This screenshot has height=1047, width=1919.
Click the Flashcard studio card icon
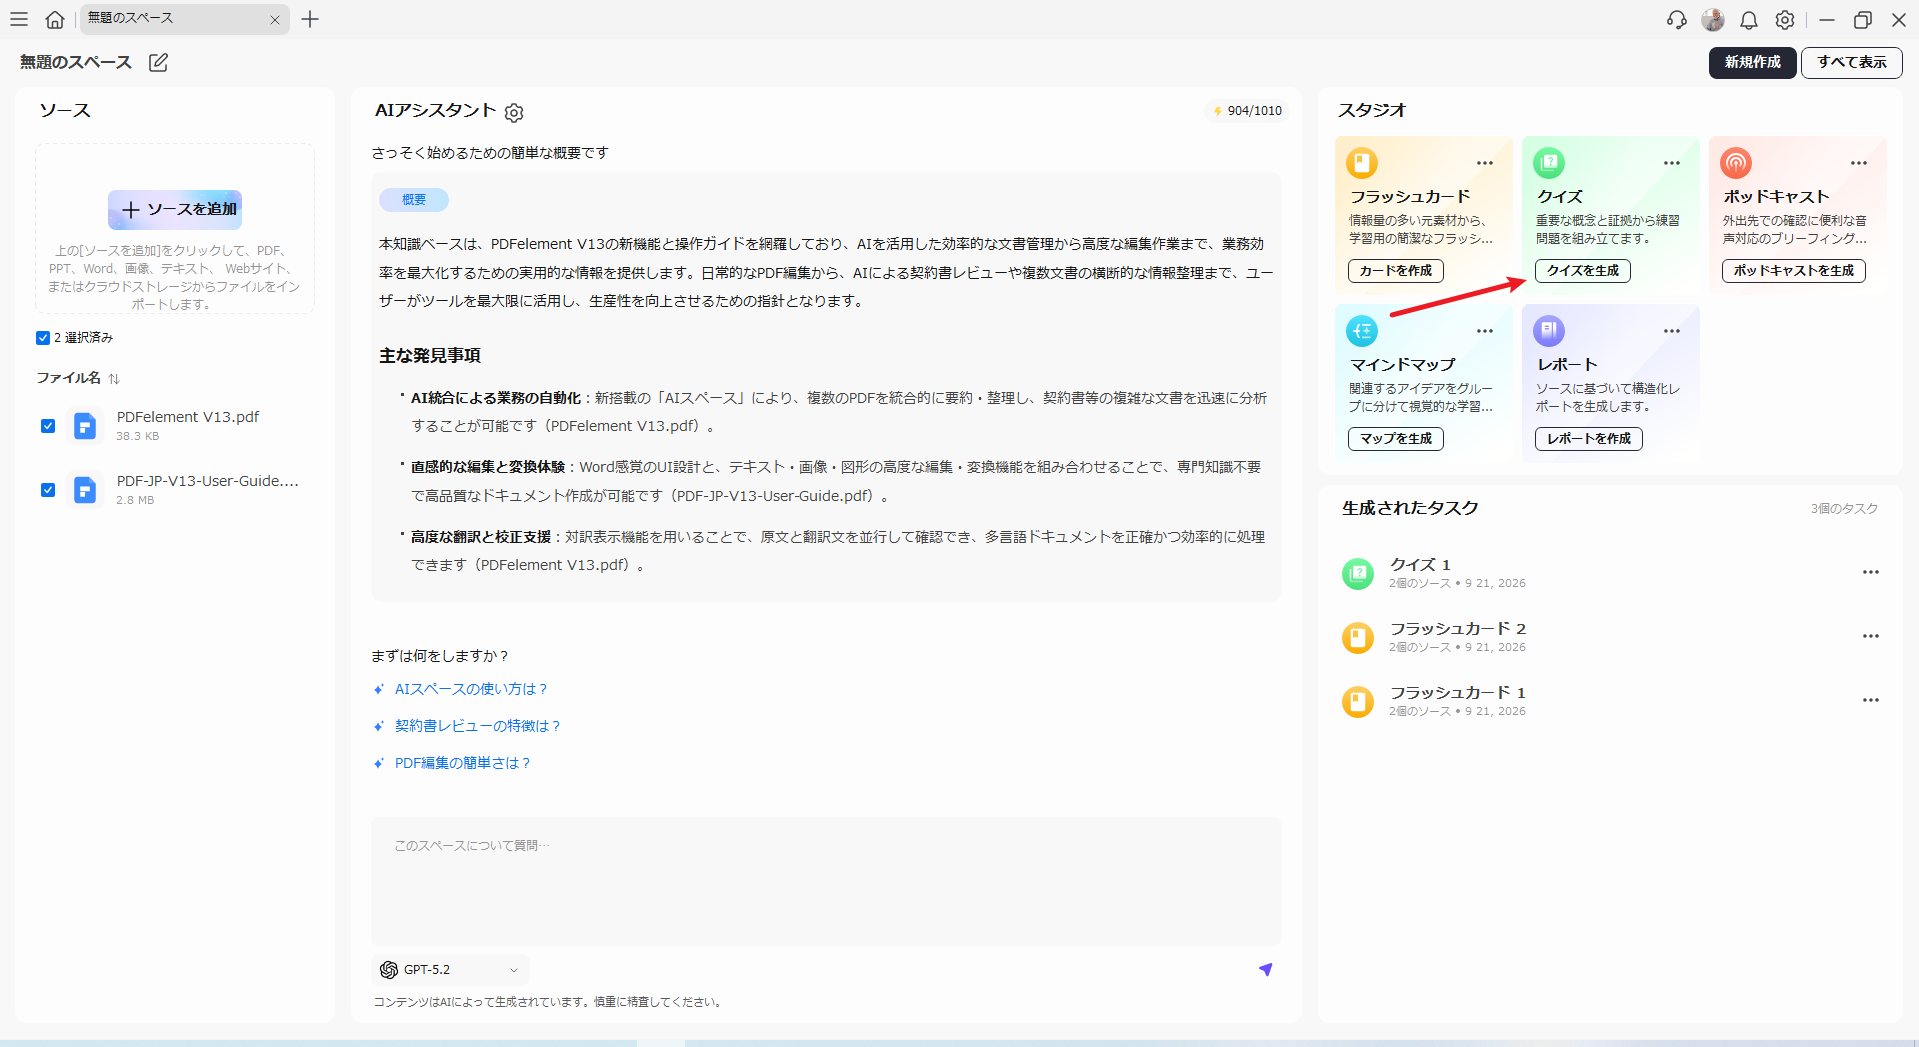1362,162
